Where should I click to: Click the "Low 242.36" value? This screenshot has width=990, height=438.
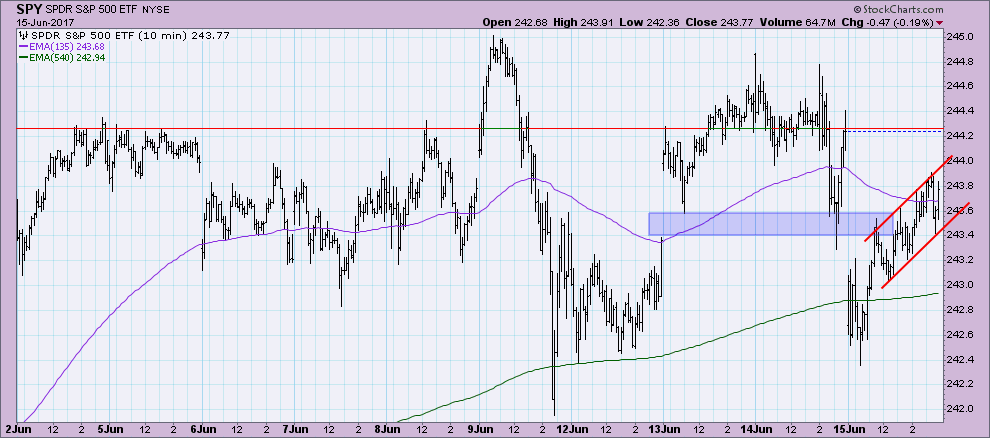point(651,23)
